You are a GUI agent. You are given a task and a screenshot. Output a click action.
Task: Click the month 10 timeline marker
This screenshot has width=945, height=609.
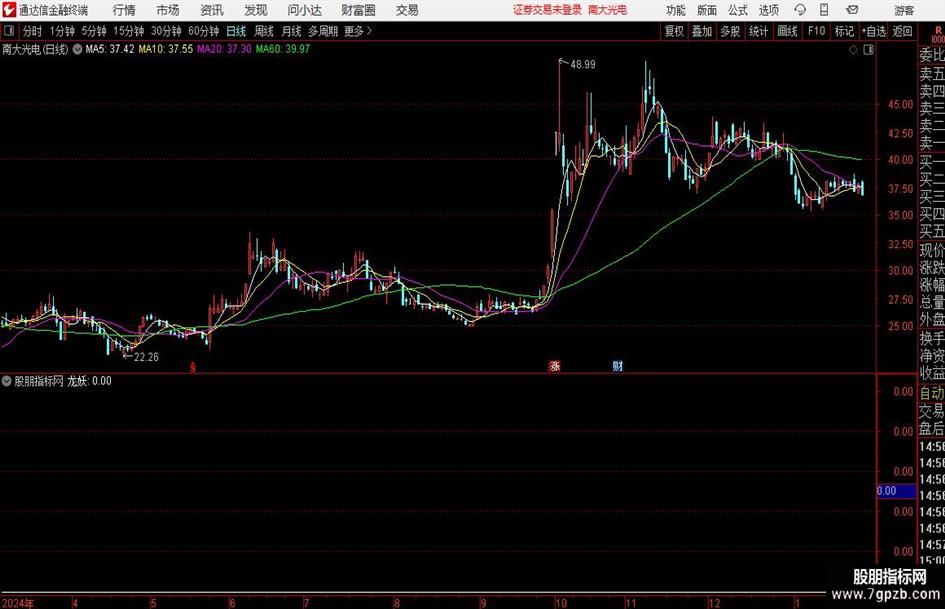[x=561, y=603]
